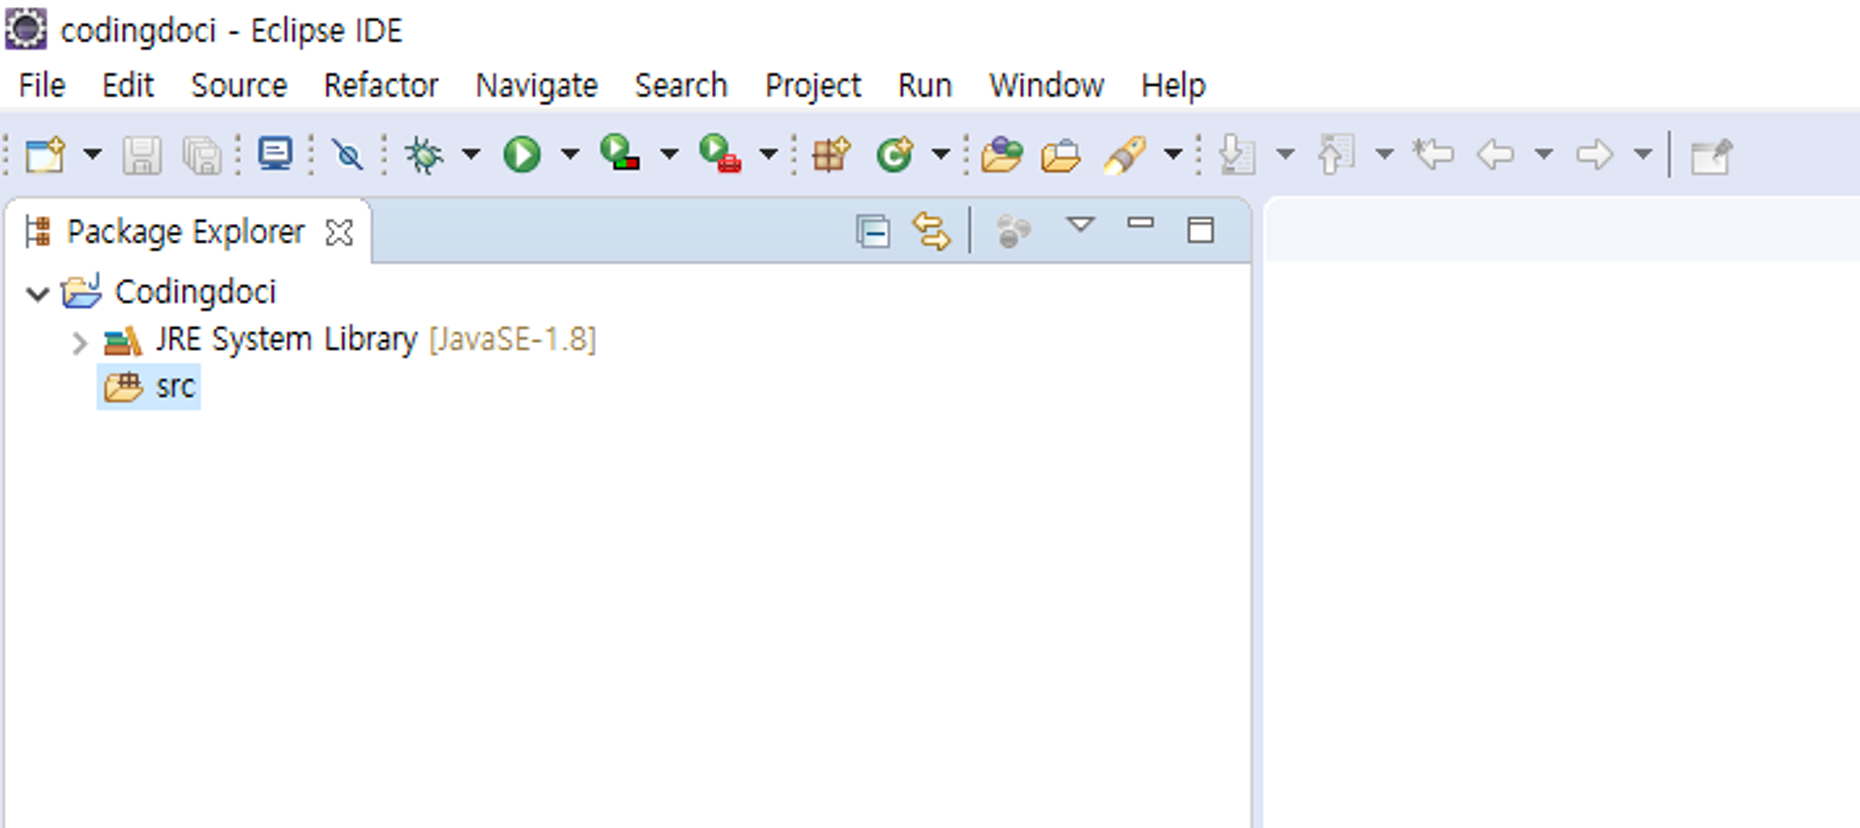This screenshot has height=828, width=1860.
Task: Open the Back history dropdown arrow
Action: tap(1544, 155)
